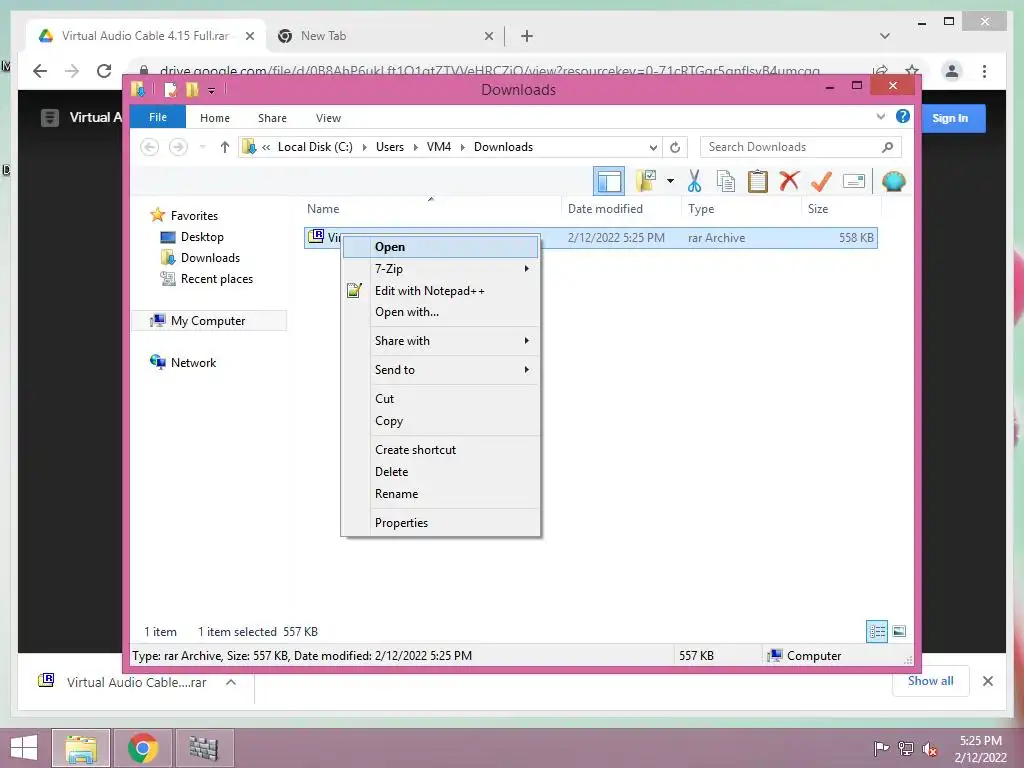Click the blue shell toolbar icon
The image size is (1024, 768).
pos(893,181)
